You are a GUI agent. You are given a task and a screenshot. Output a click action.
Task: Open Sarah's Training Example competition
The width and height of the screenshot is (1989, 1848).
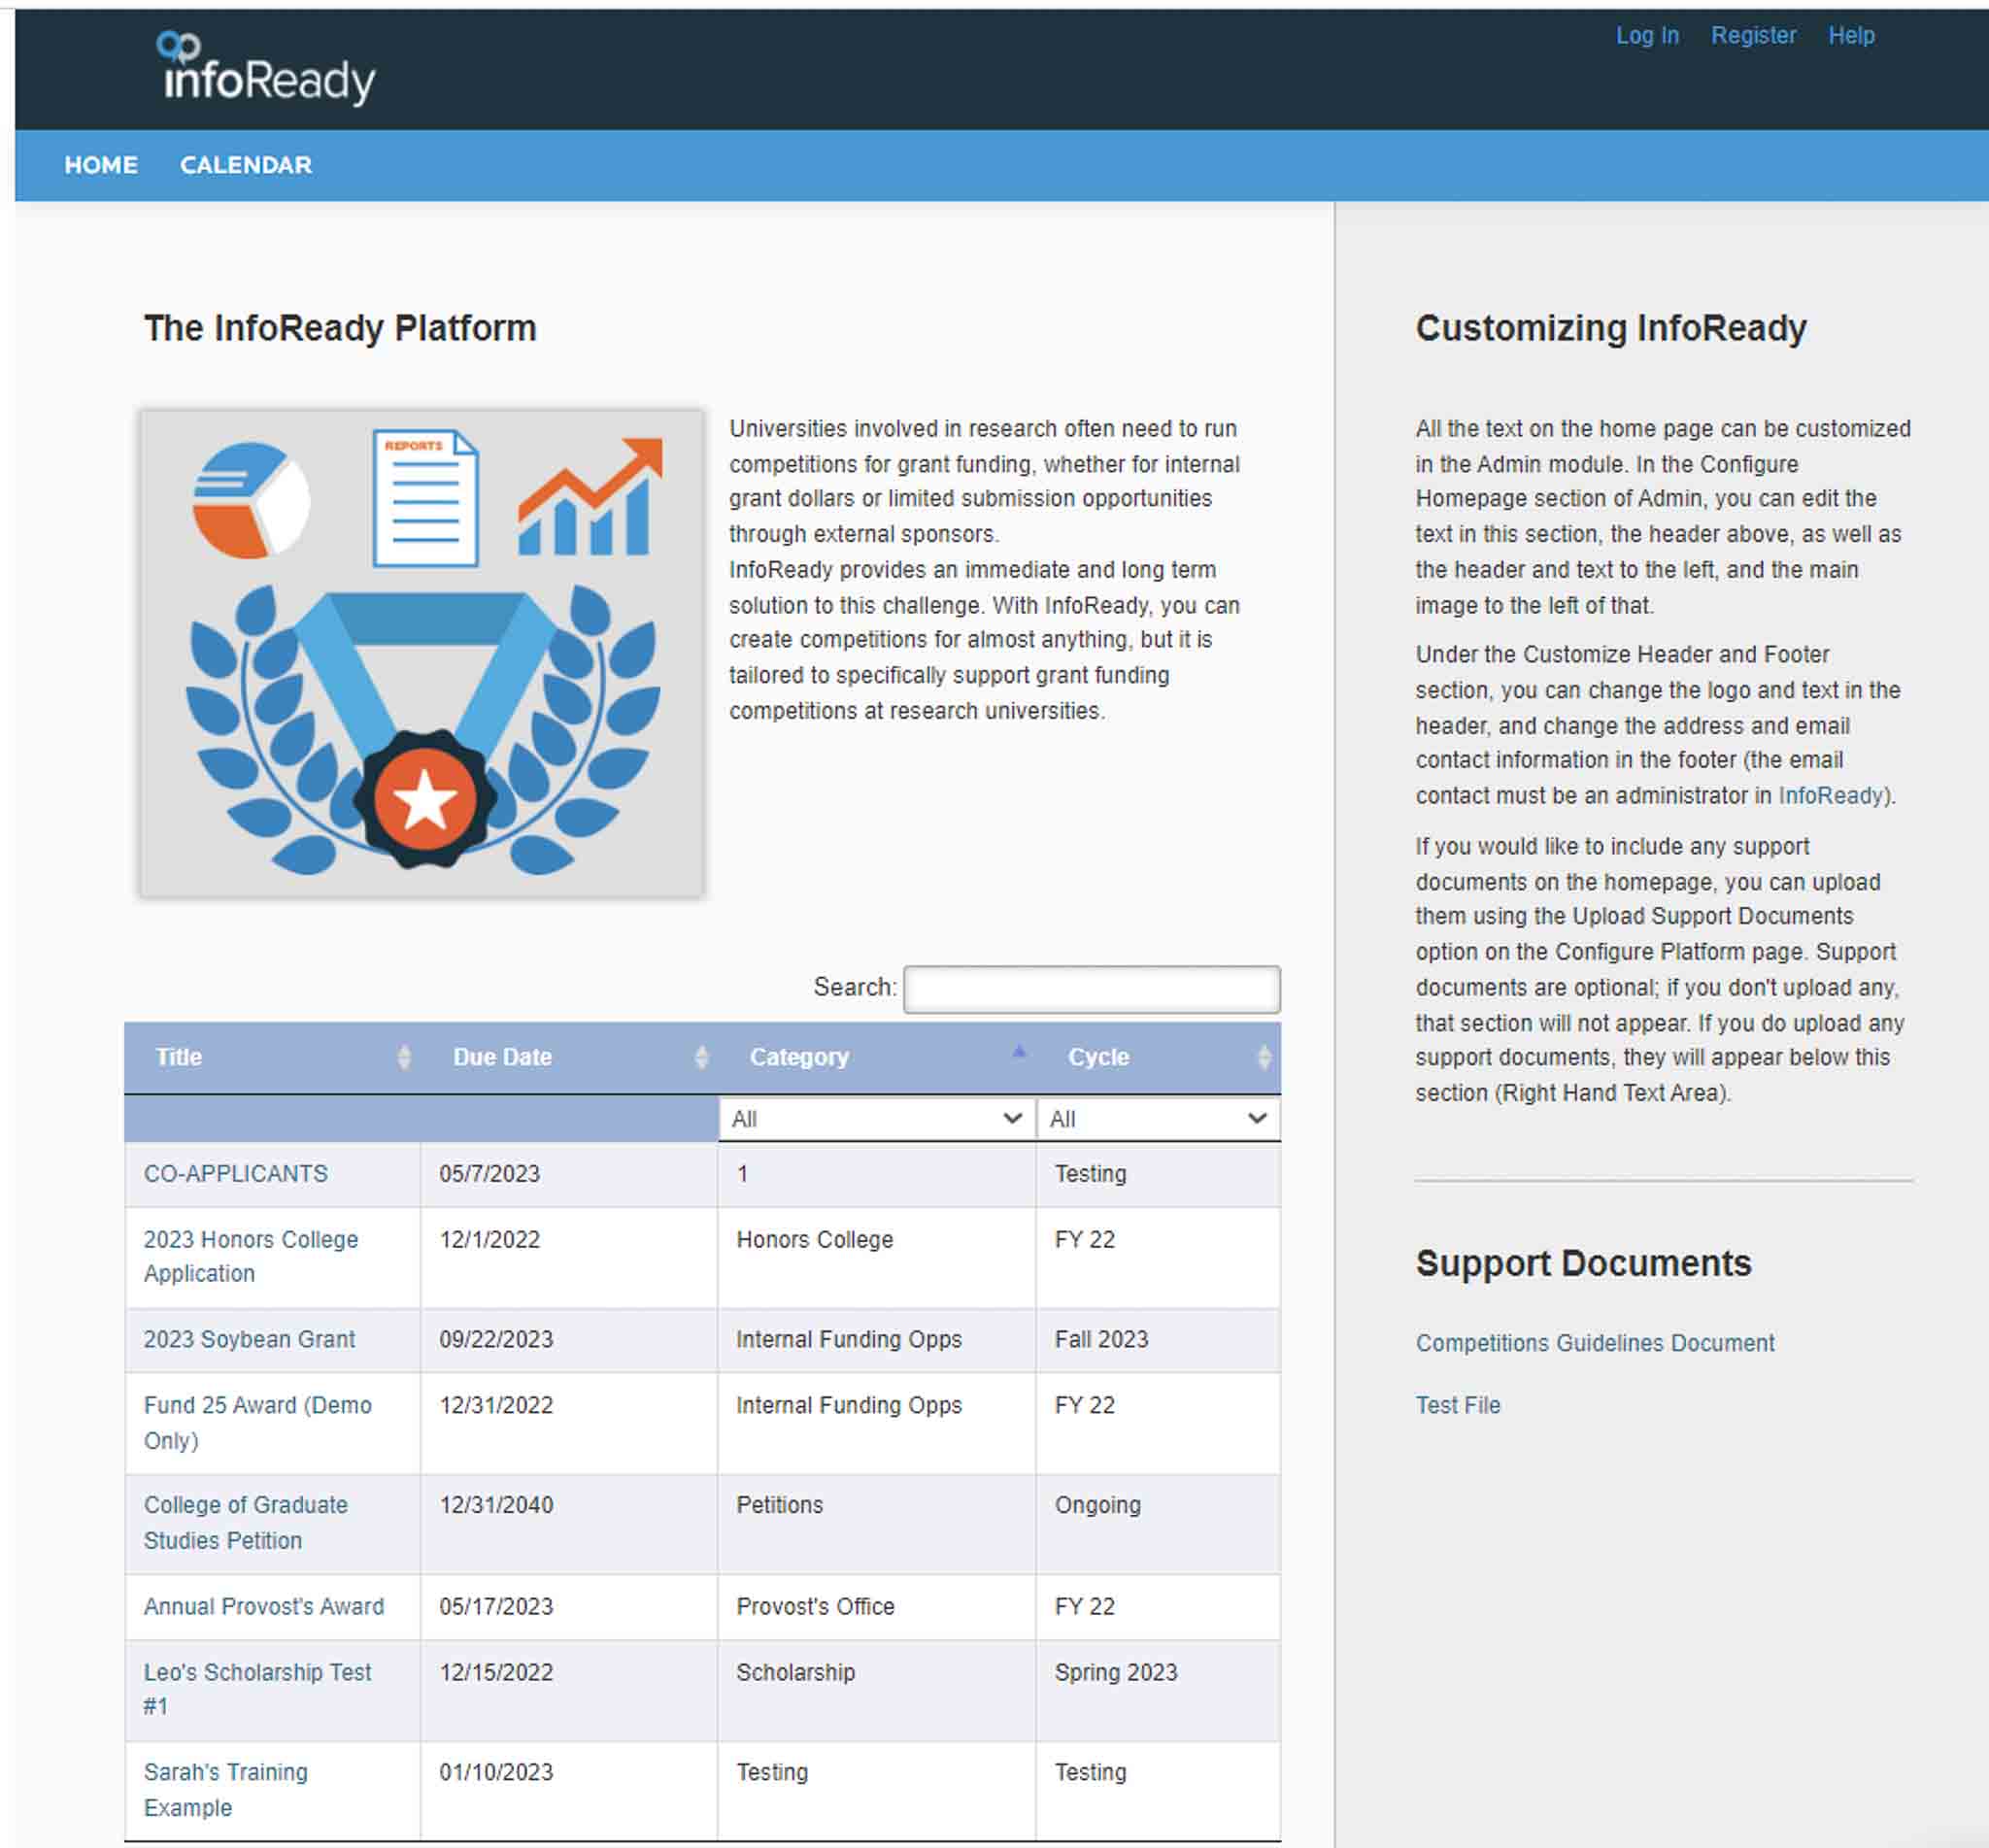pos(226,1790)
